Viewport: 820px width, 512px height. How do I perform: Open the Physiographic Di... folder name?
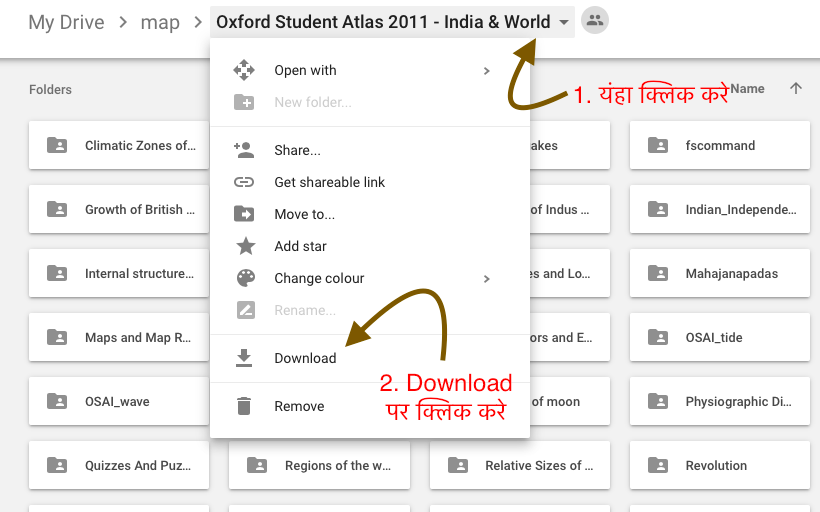tap(738, 402)
